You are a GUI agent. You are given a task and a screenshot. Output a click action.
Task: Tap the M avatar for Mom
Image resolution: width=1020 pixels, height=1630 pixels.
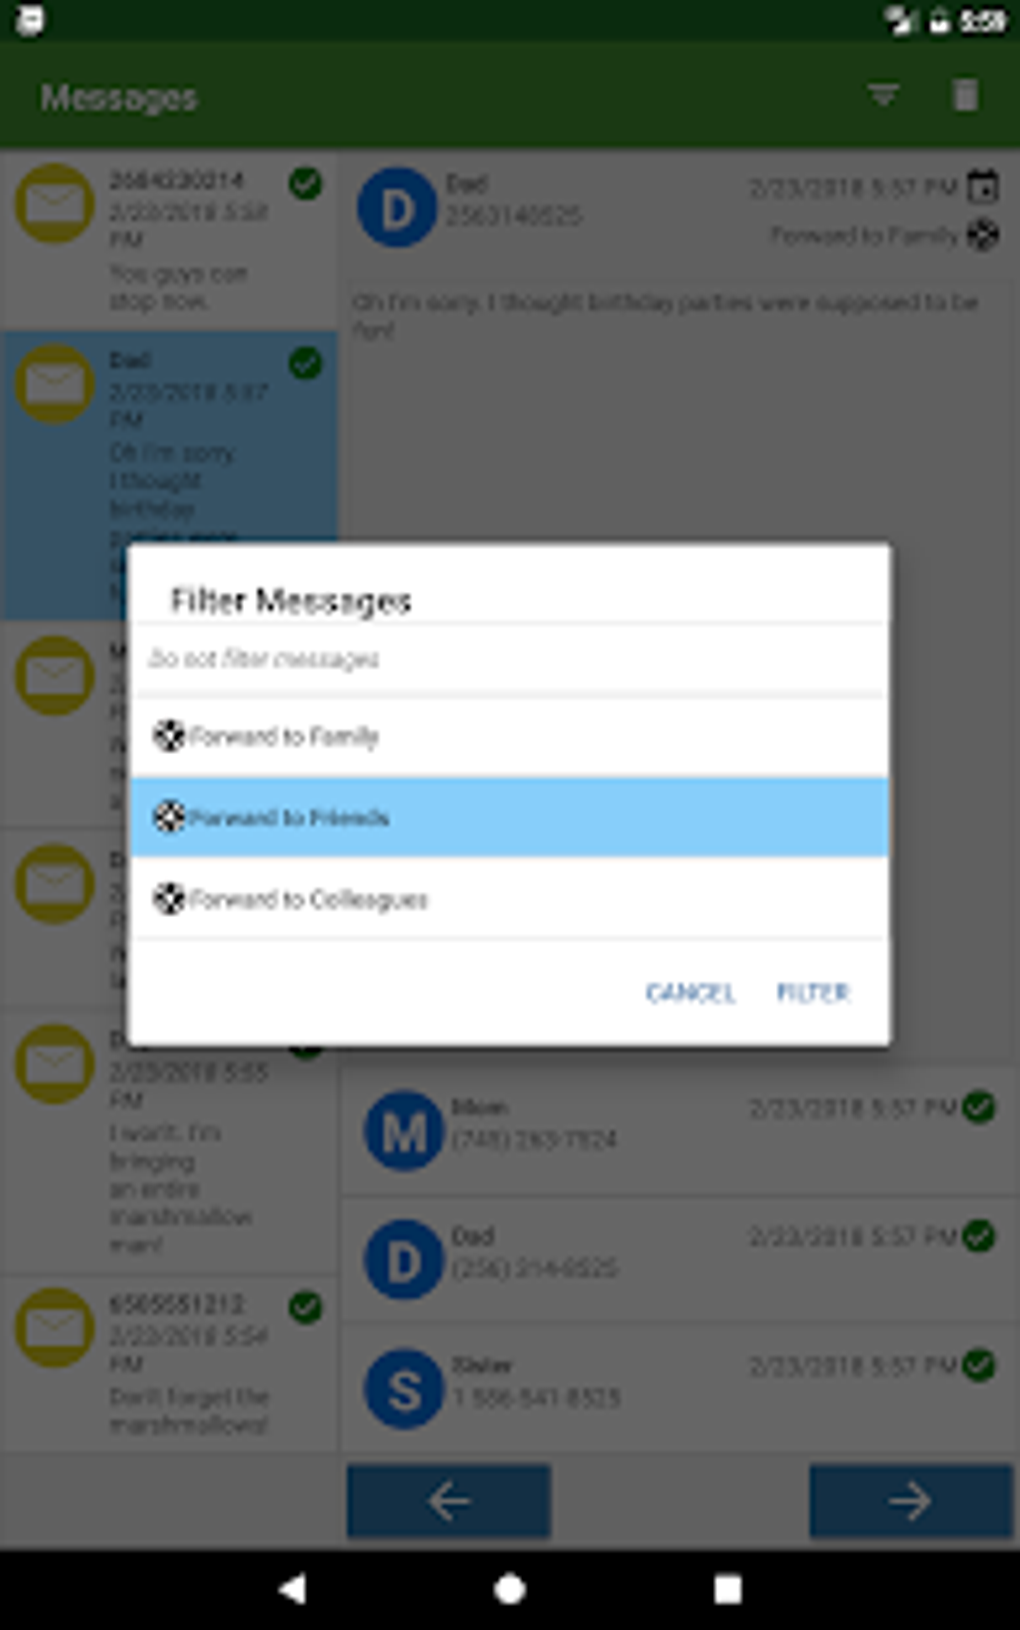403,1131
